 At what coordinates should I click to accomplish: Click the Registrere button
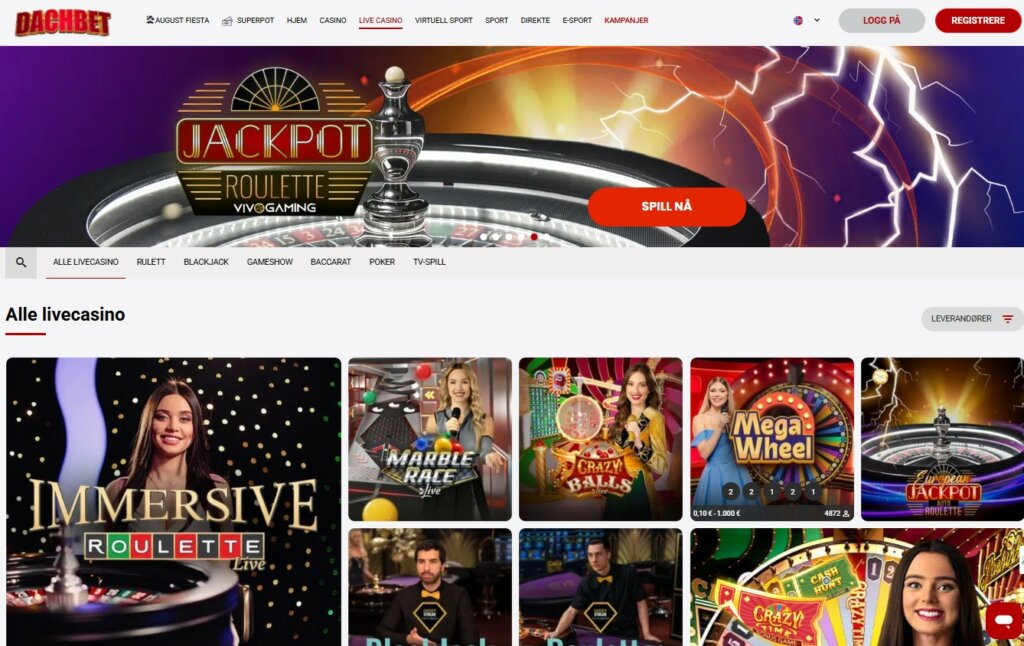(978, 20)
